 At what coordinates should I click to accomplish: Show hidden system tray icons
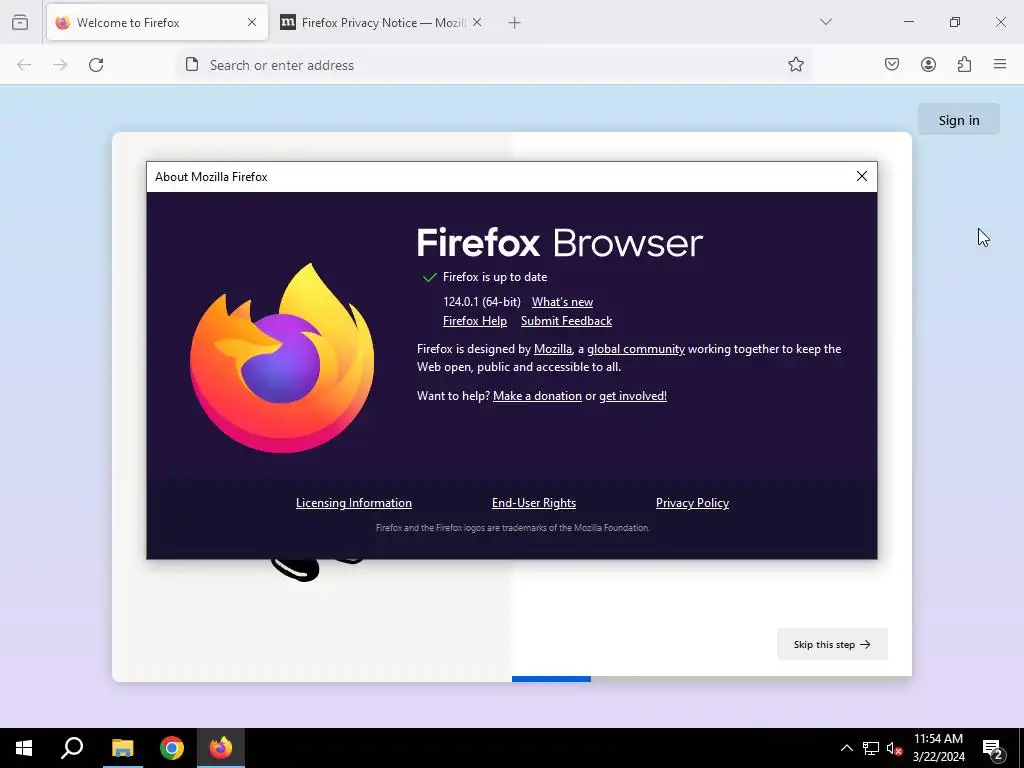pos(846,748)
